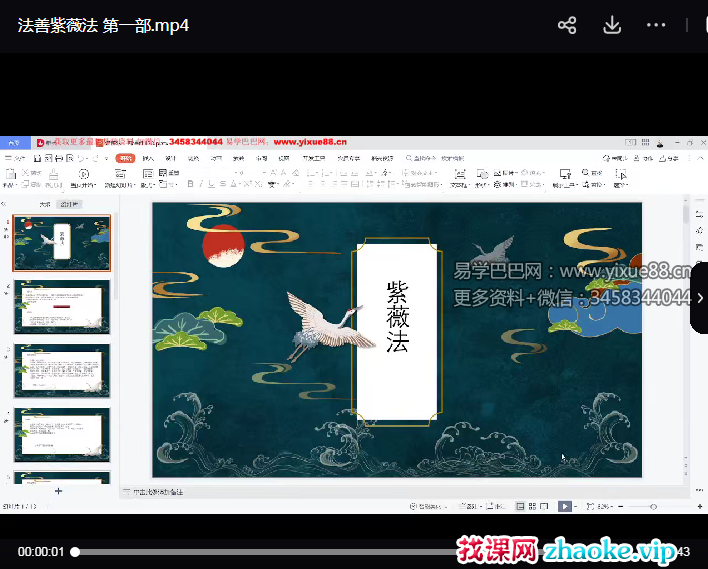Click the share icon in the top bar

(567, 25)
